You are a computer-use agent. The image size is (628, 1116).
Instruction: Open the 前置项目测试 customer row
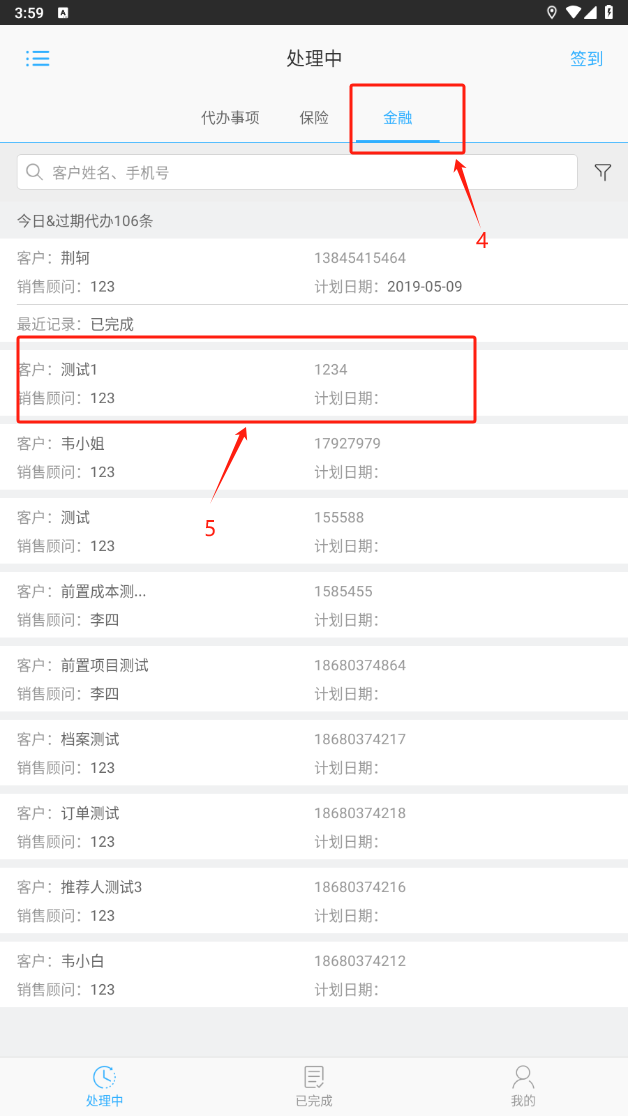click(x=314, y=680)
